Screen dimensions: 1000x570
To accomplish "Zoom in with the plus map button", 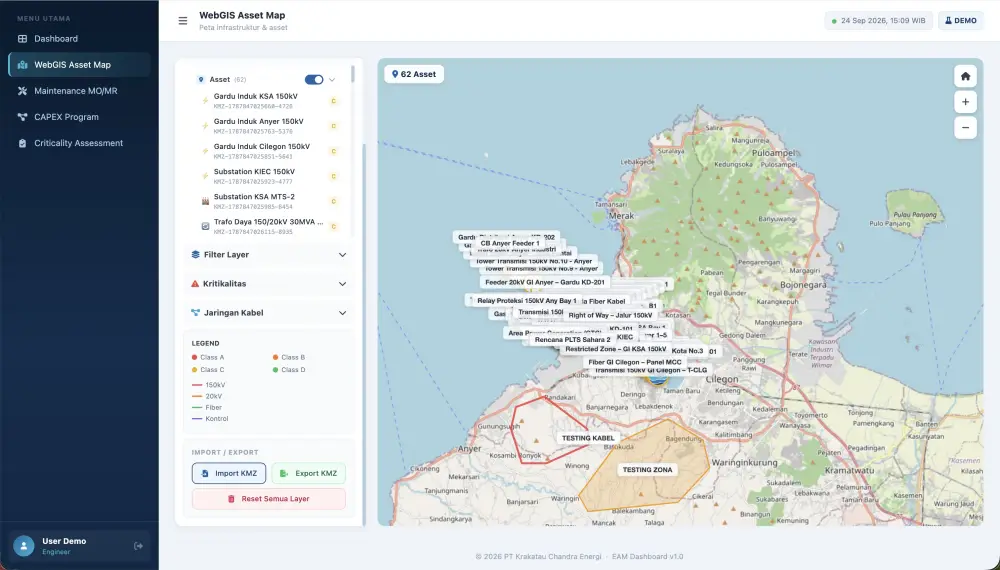I will (x=965, y=102).
